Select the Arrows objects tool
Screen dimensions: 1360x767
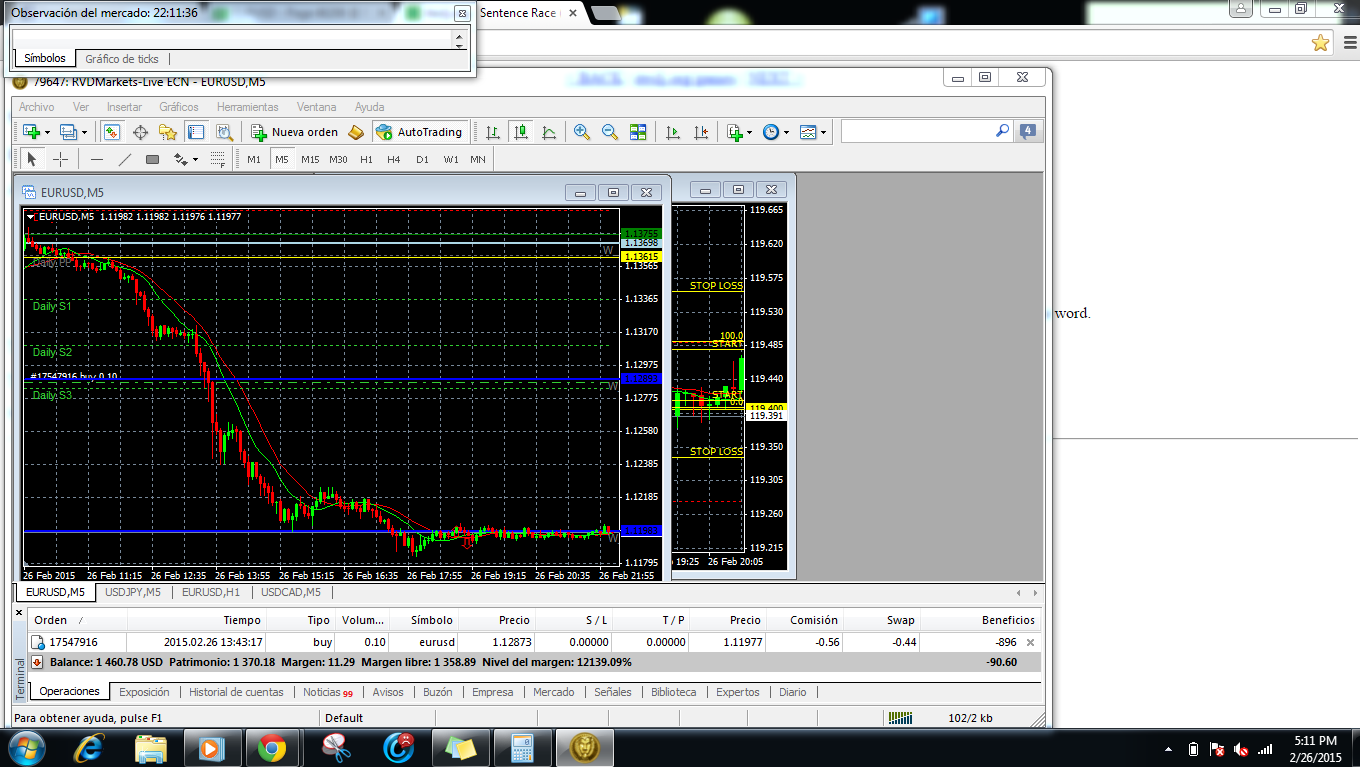(x=180, y=159)
